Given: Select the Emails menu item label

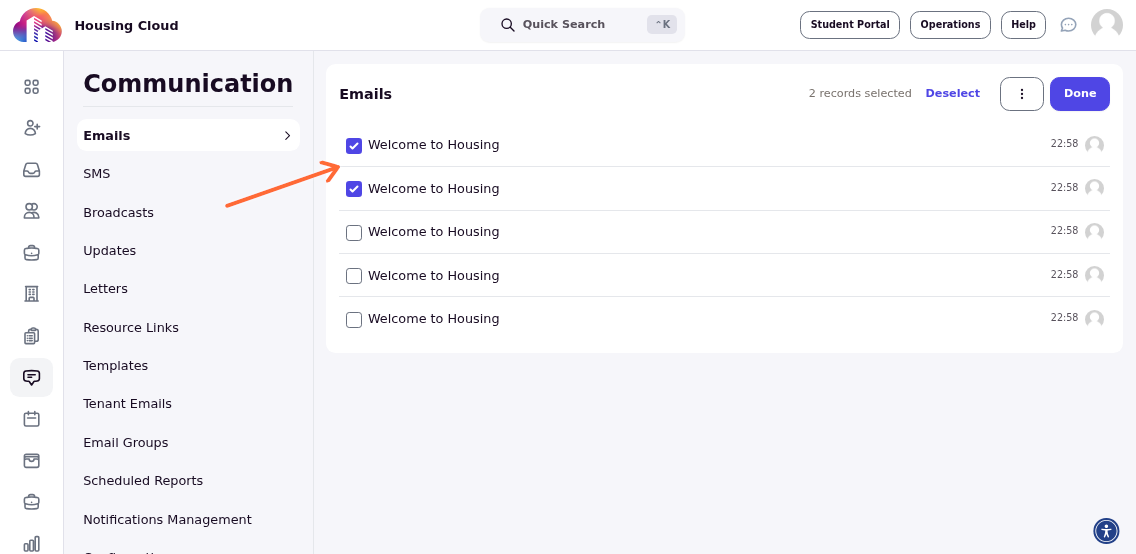Looking at the screenshot, I should click(106, 135).
